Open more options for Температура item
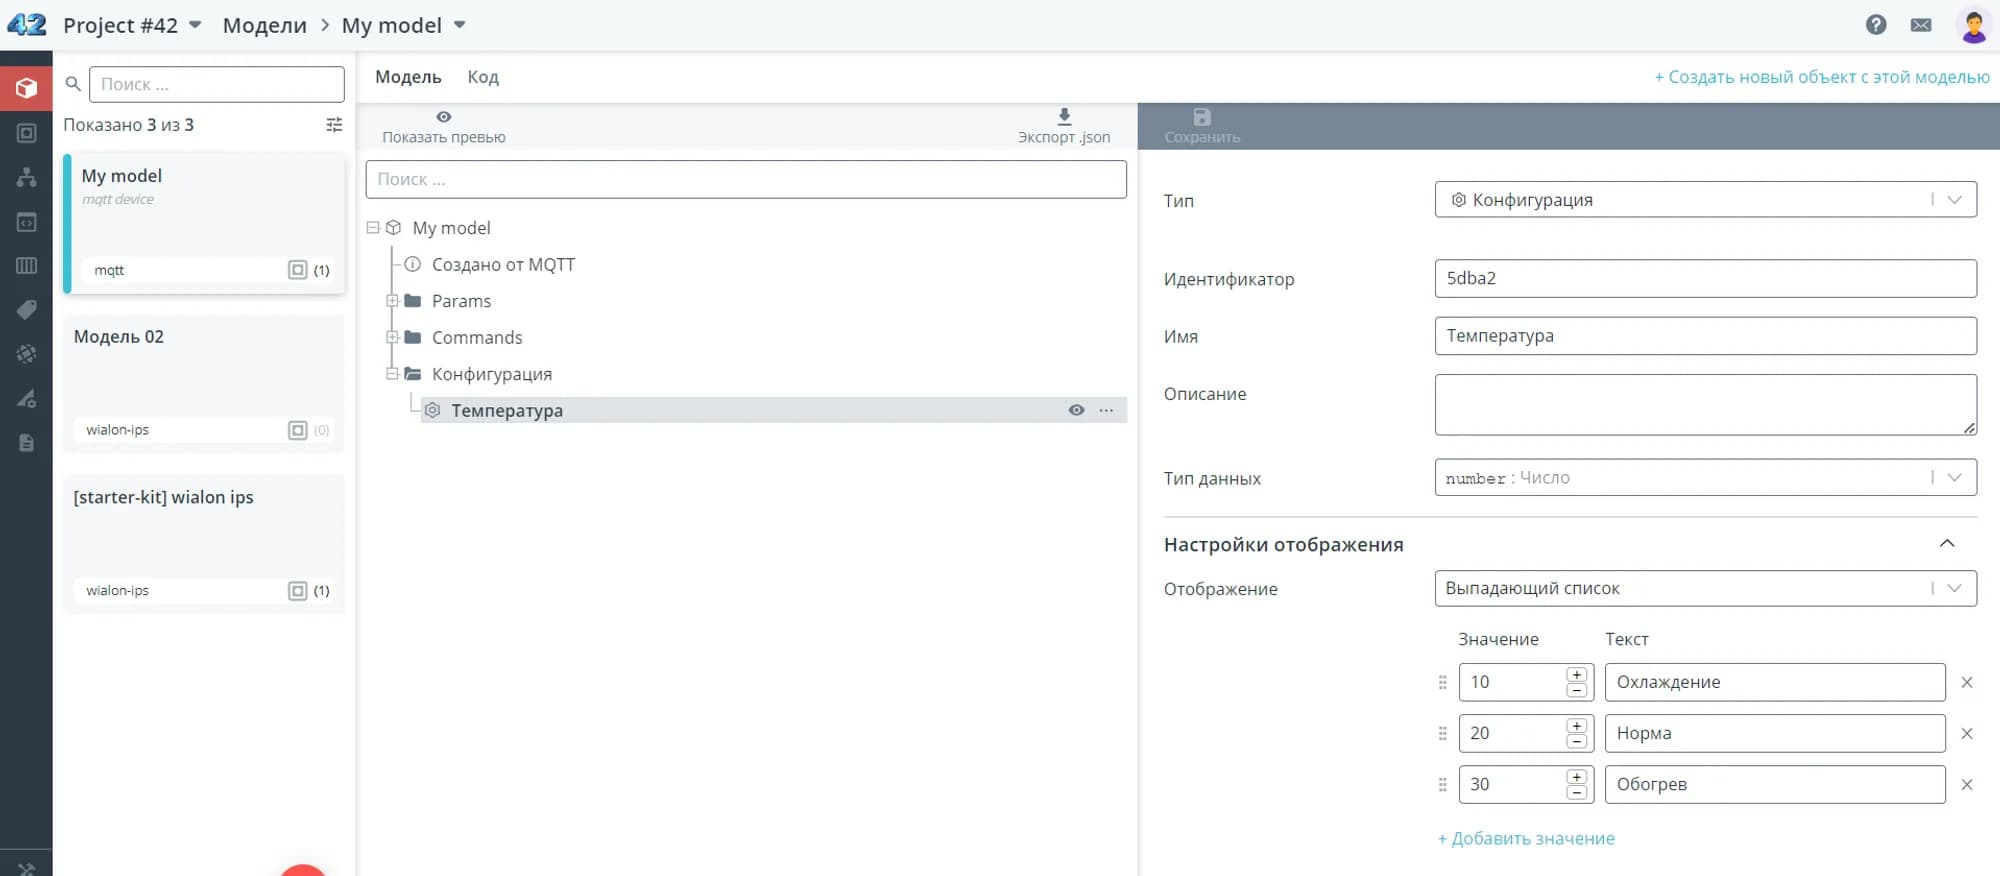This screenshot has height=876, width=2000. click(x=1106, y=410)
